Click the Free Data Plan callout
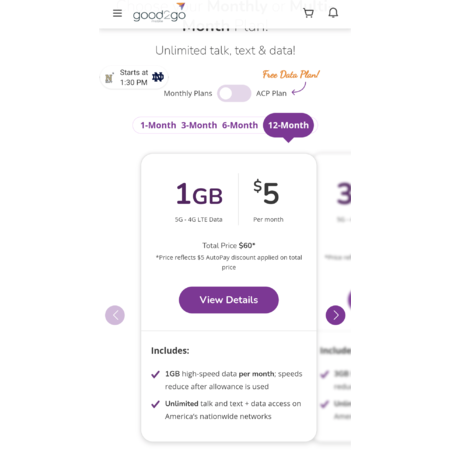The image size is (450, 450). point(291,74)
